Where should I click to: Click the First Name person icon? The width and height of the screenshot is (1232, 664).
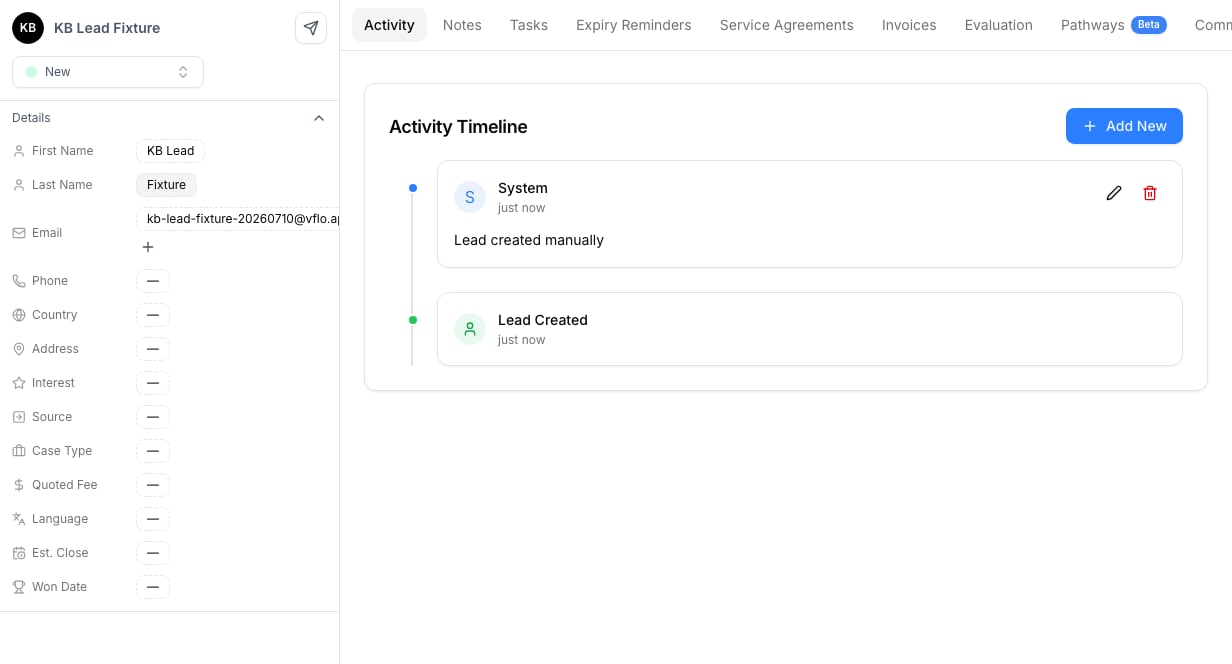click(x=19, y=151)
